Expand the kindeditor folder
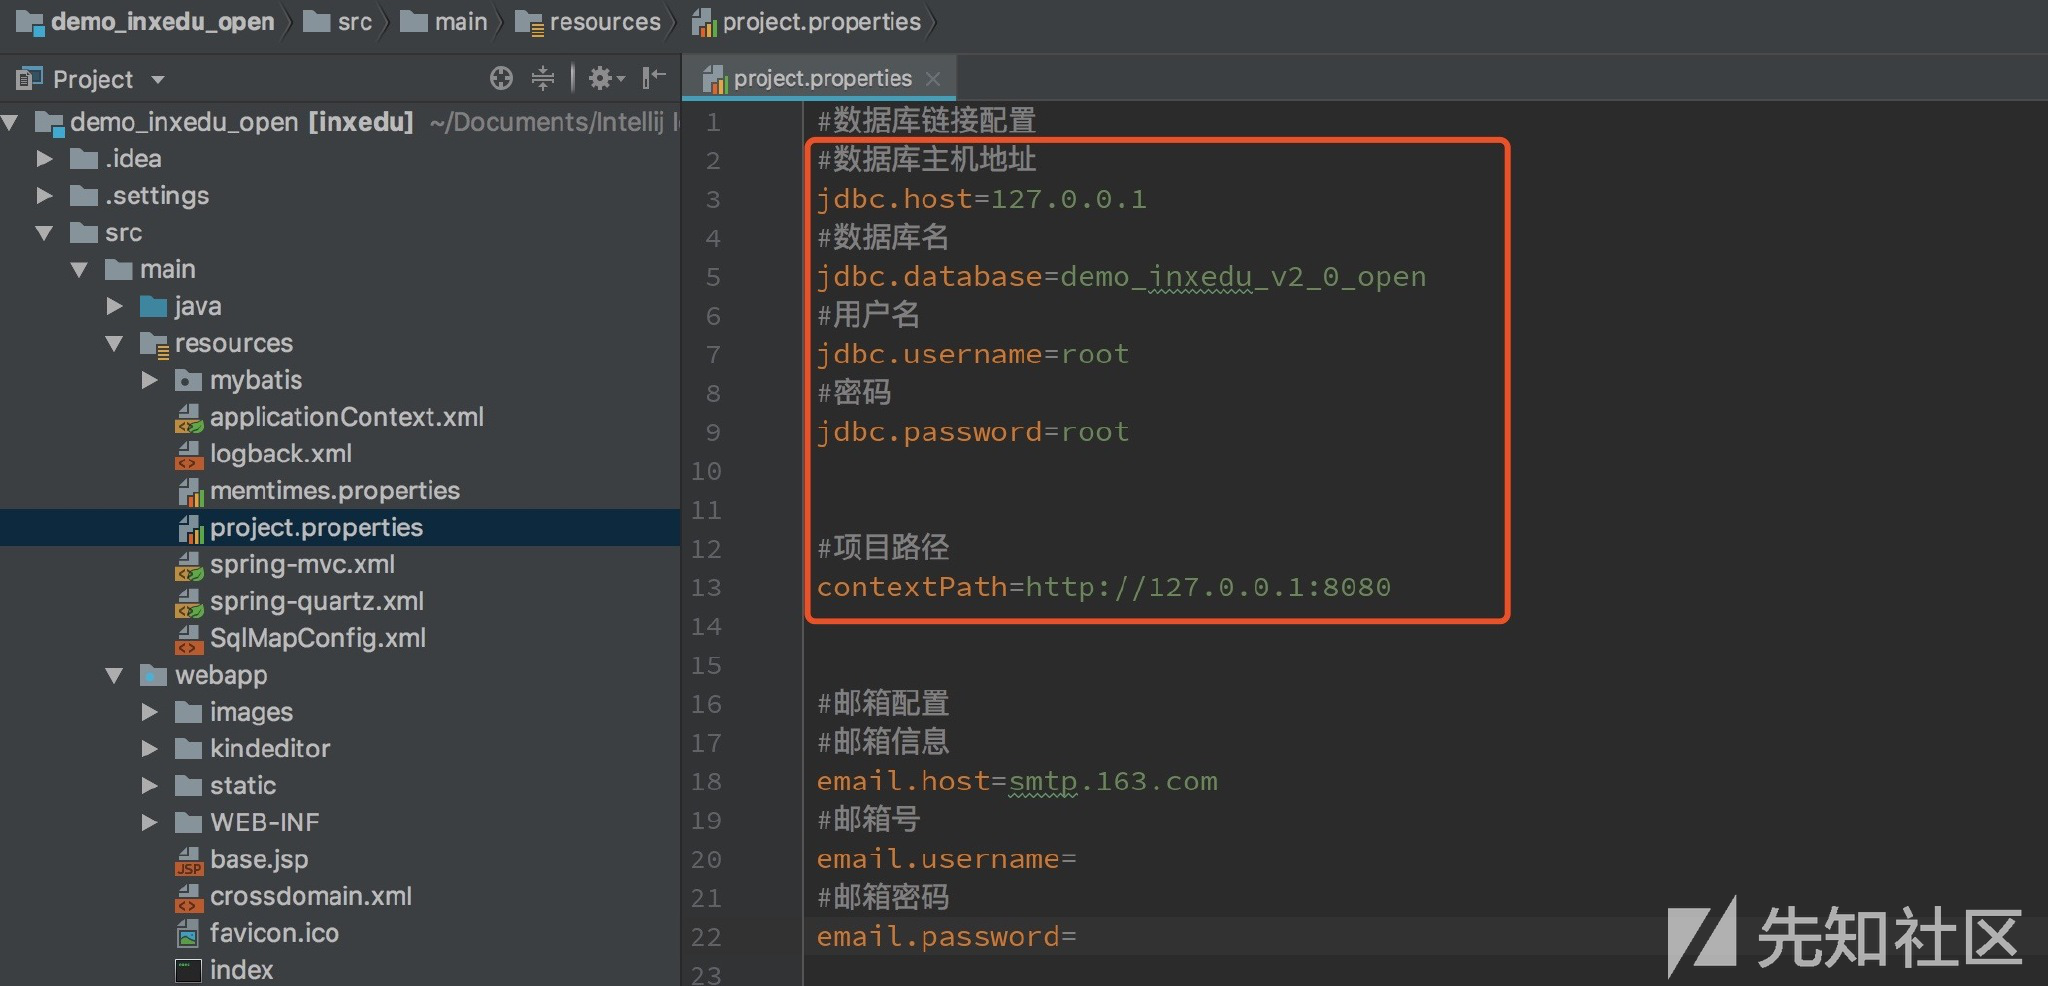The width and height of the screenshot is (2048, 986). [x=150, y=749]
